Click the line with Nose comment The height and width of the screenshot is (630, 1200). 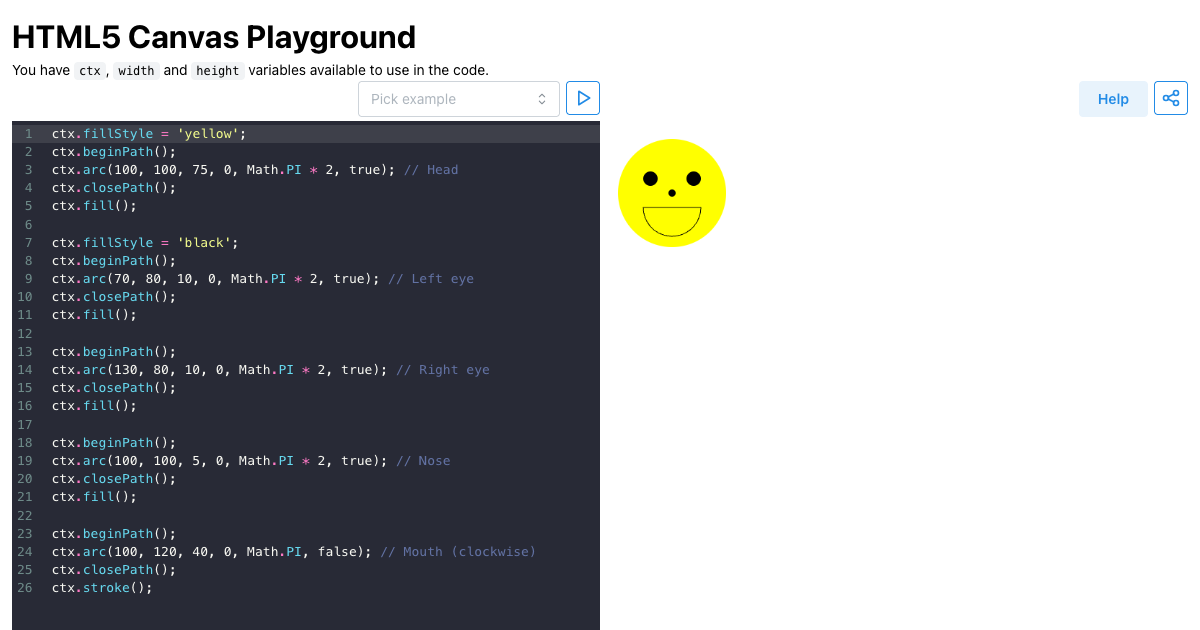coord(251,461)
